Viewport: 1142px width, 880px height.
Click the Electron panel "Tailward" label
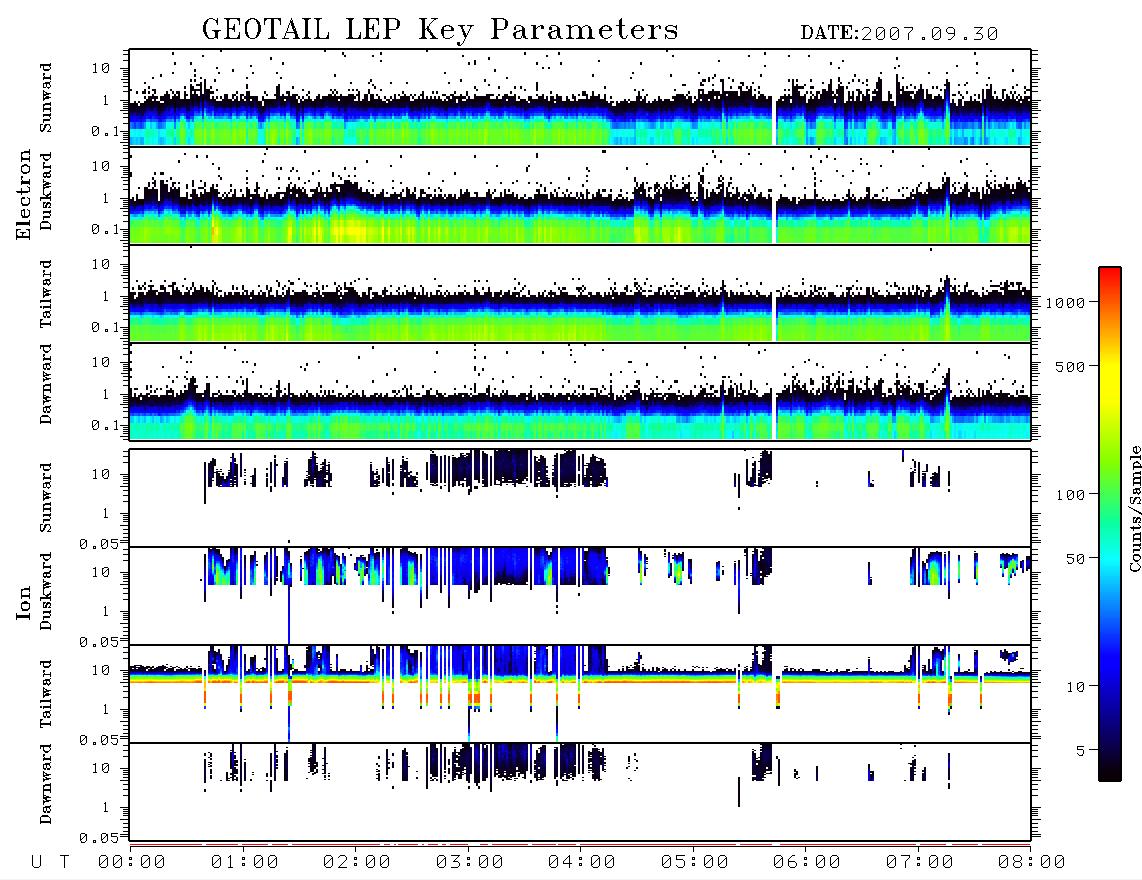(x=46, y=294)
